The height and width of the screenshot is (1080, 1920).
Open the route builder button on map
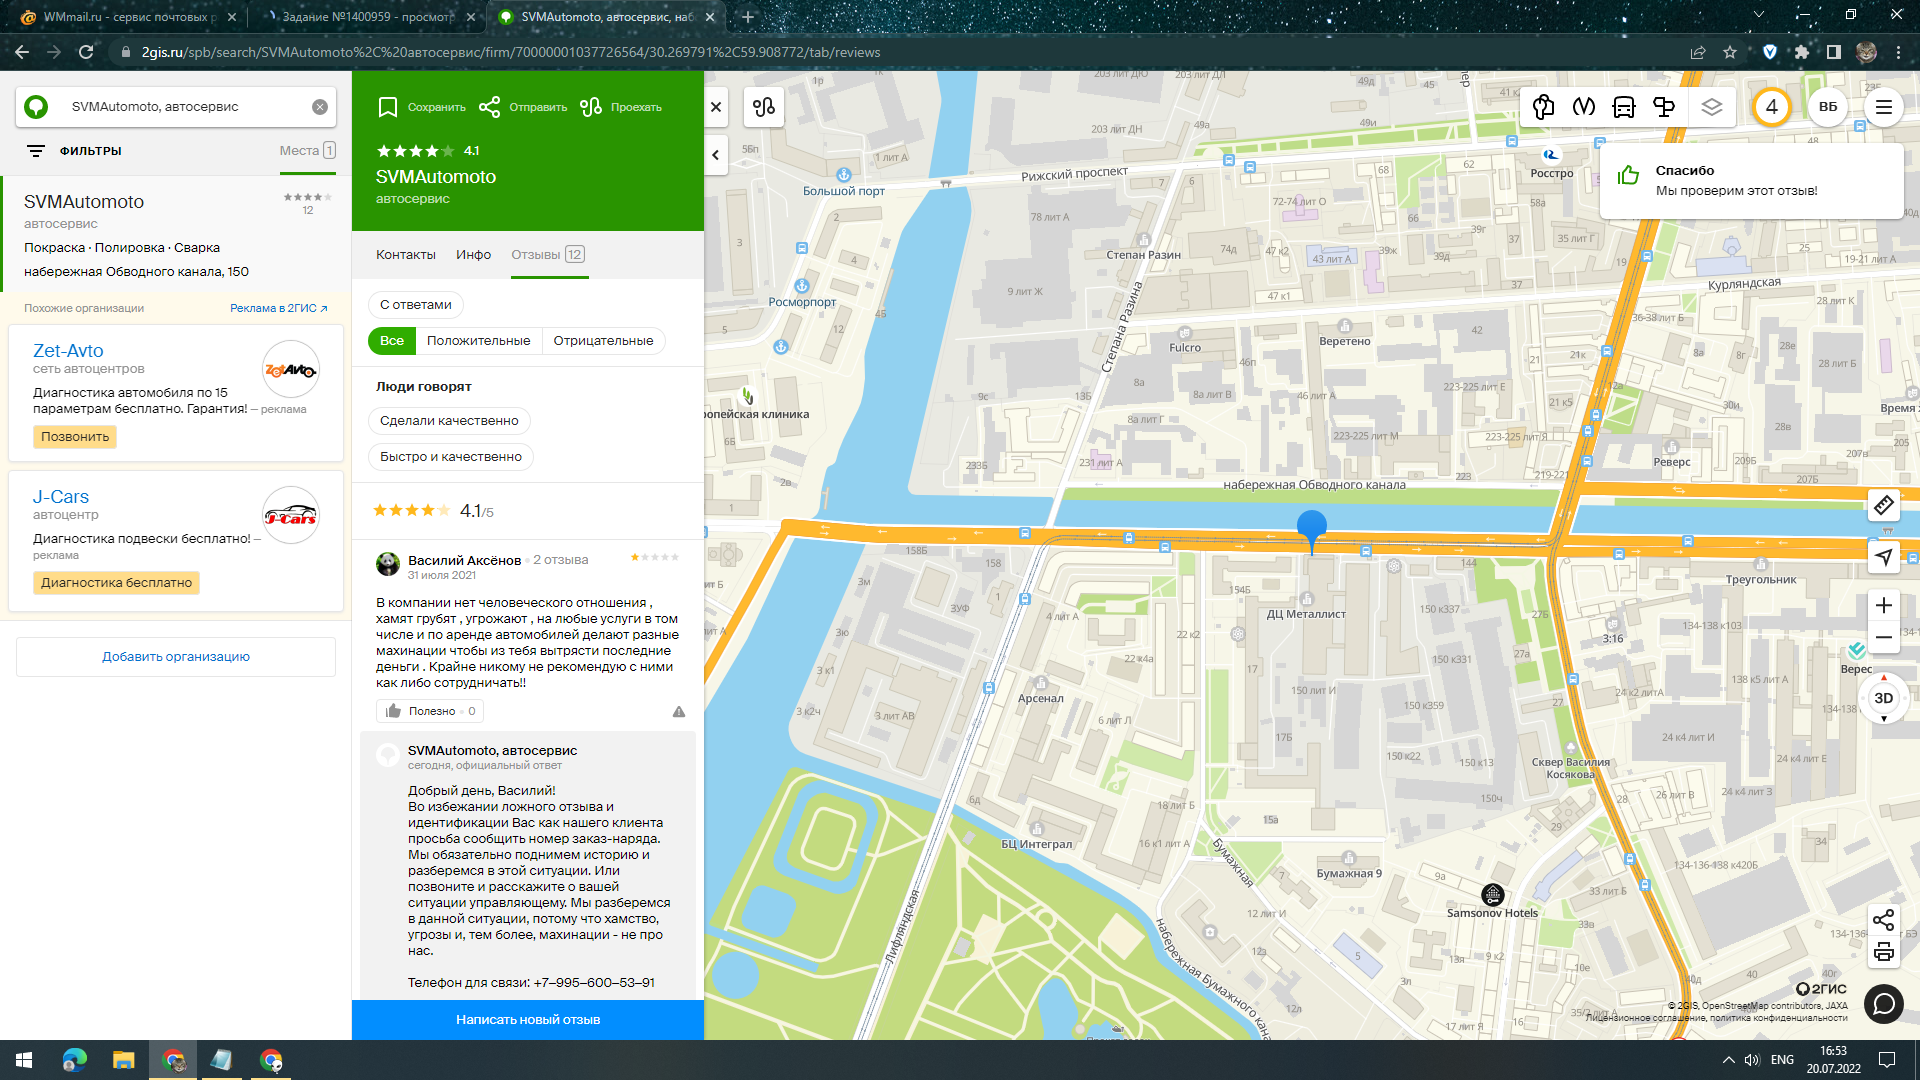764,107
